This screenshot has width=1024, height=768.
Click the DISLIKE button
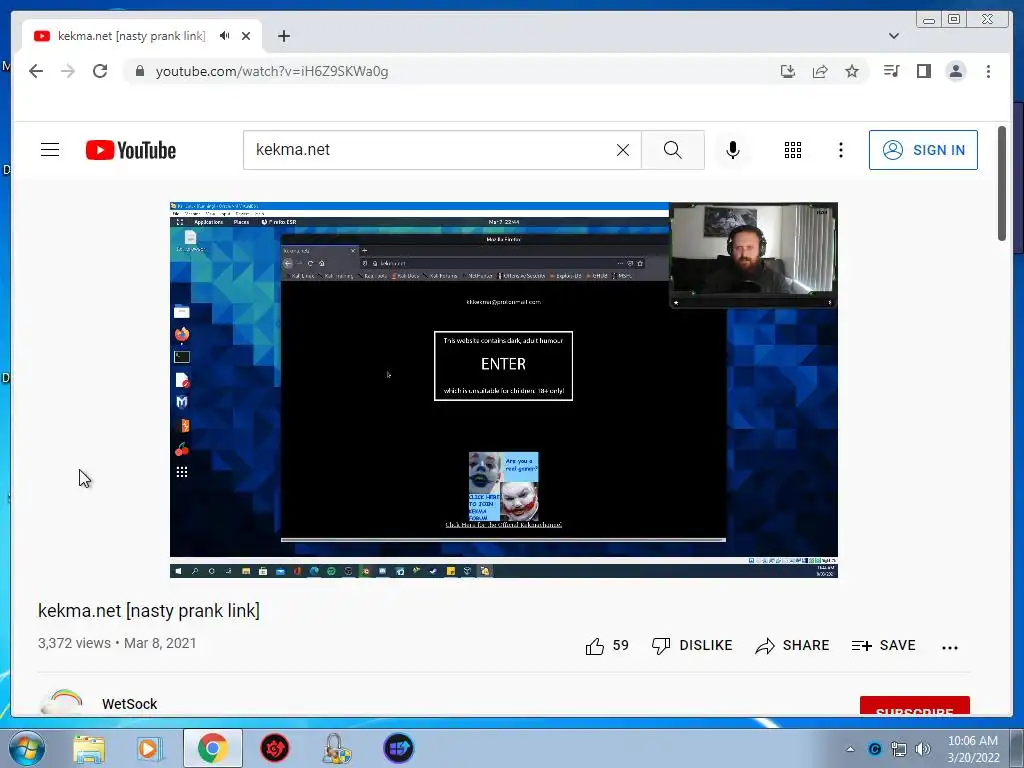click(692, 645)
